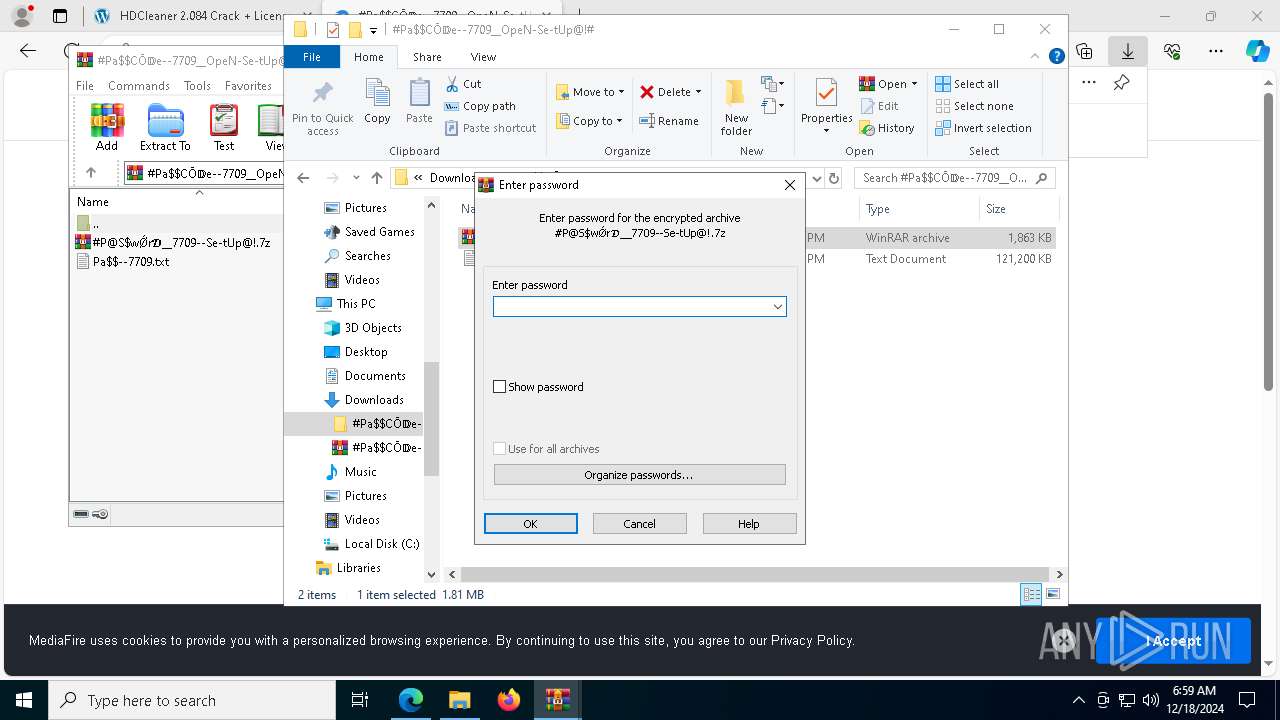
Task: Go up one level in WinRAR path bar
Action: click(x=91, y=173)
